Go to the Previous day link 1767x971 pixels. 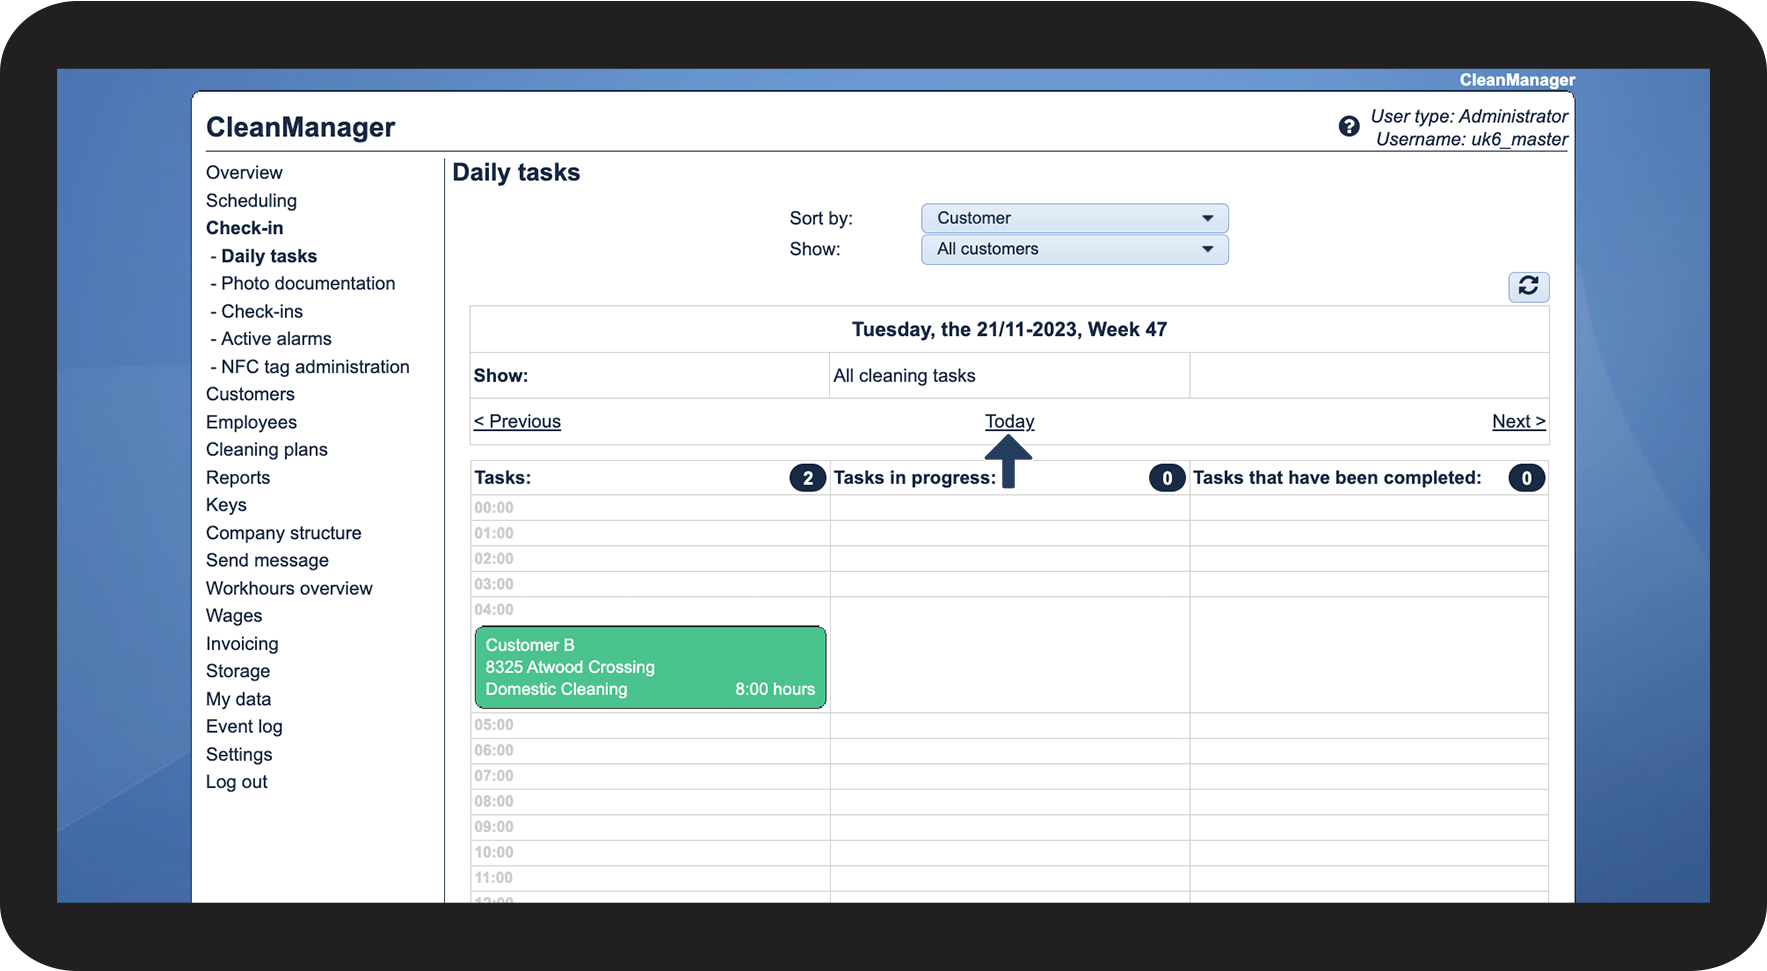click(x=517, y=421)
